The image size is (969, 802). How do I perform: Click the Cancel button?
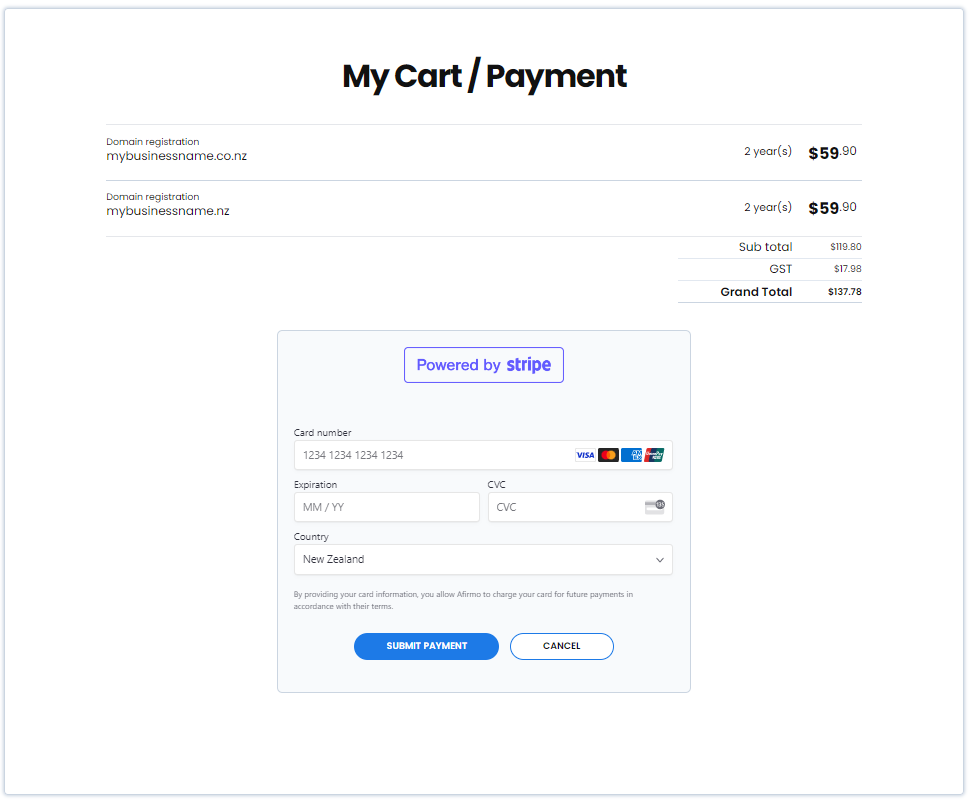[562, 646]
